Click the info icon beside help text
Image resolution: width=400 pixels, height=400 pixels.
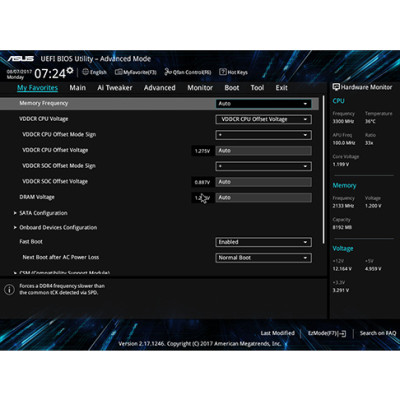click(x=9, y=289)
